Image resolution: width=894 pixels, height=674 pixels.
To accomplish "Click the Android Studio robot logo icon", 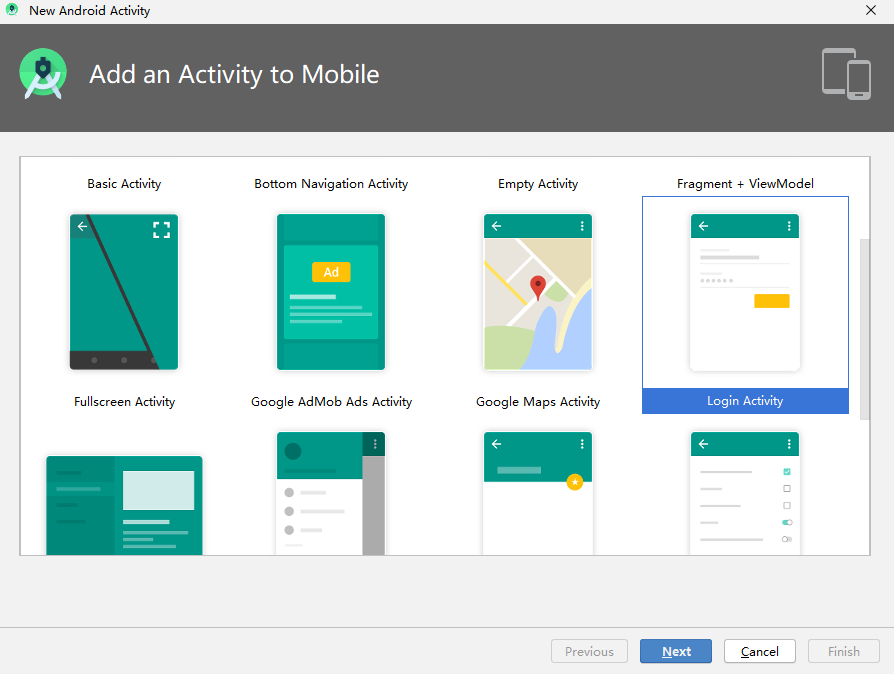I will click(x=43, y=74).
